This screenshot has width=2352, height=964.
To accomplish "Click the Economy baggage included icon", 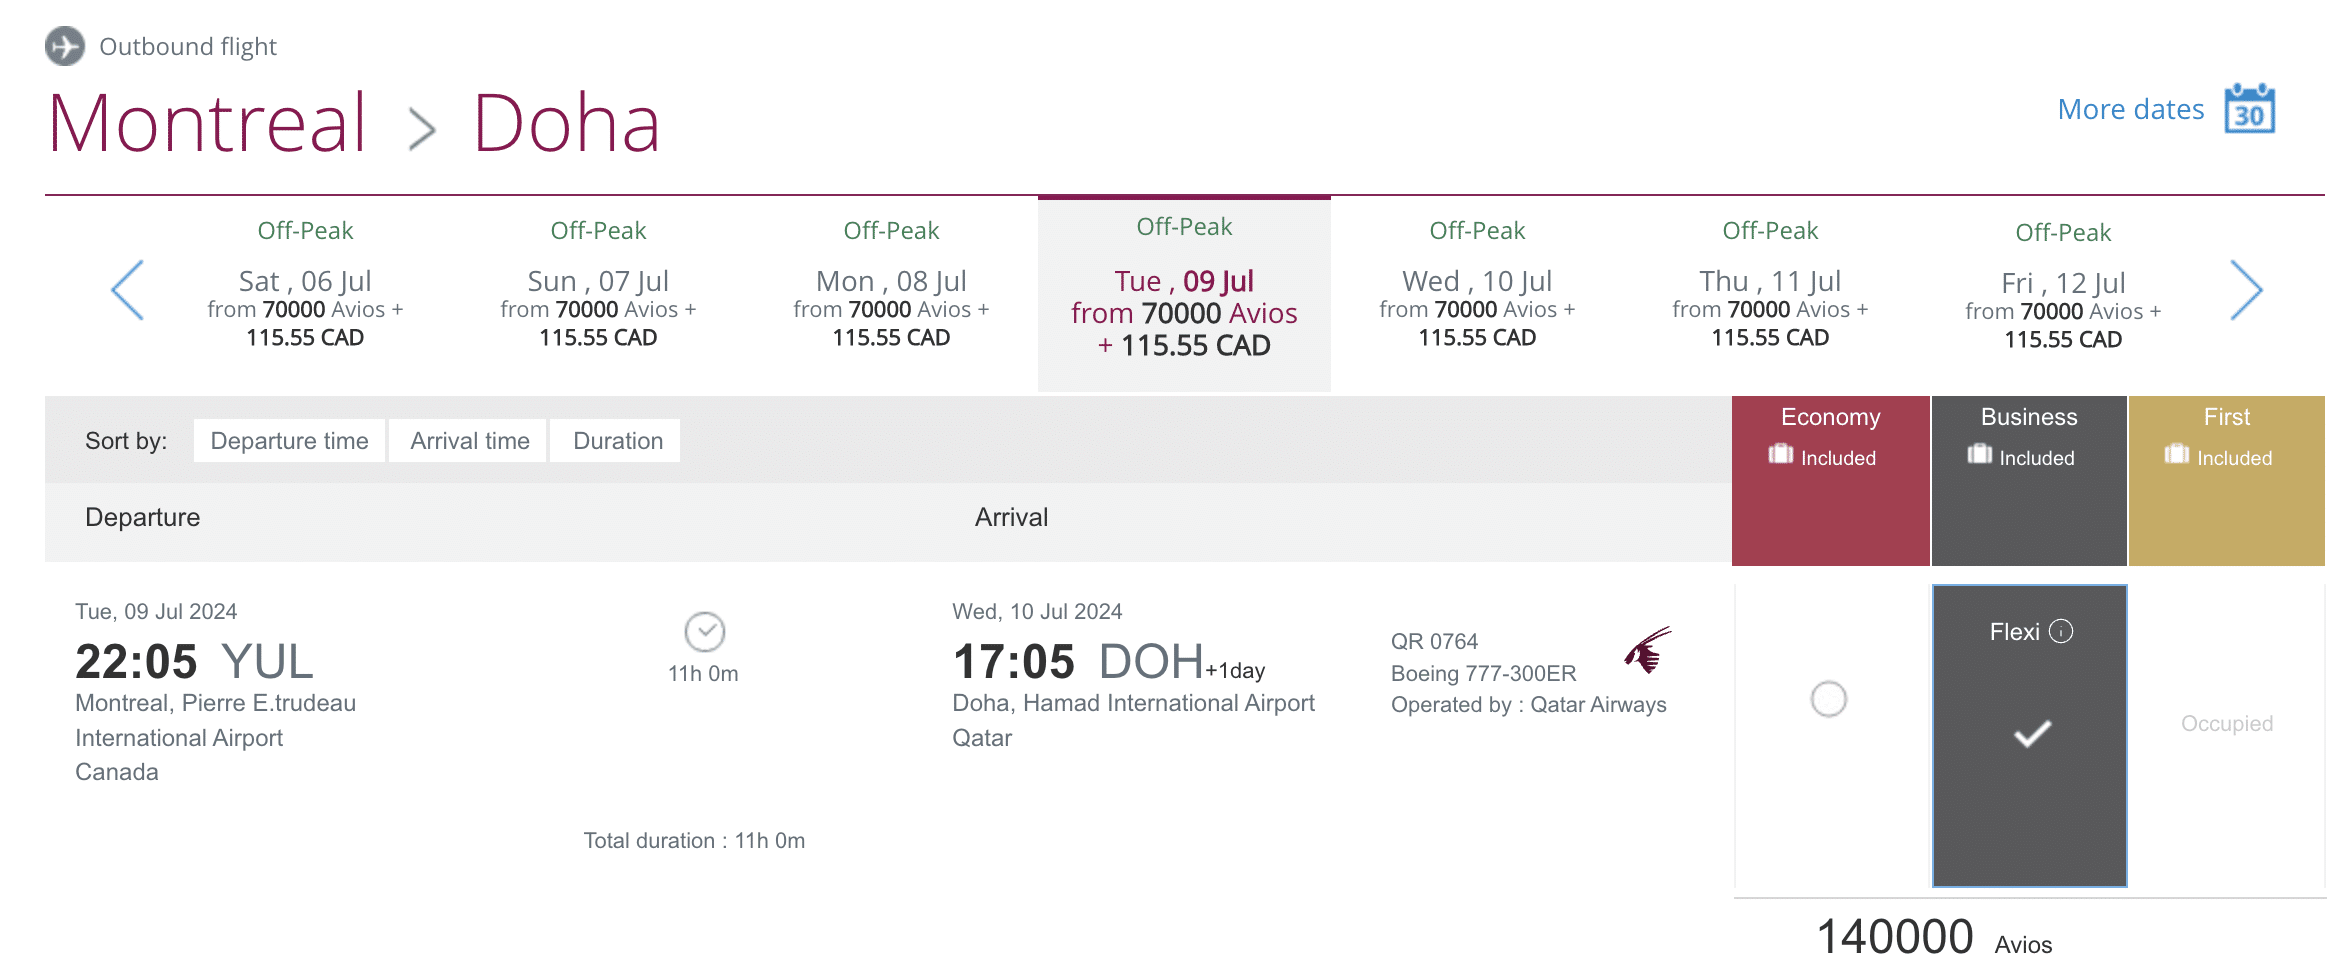I will click(1780, 455).
